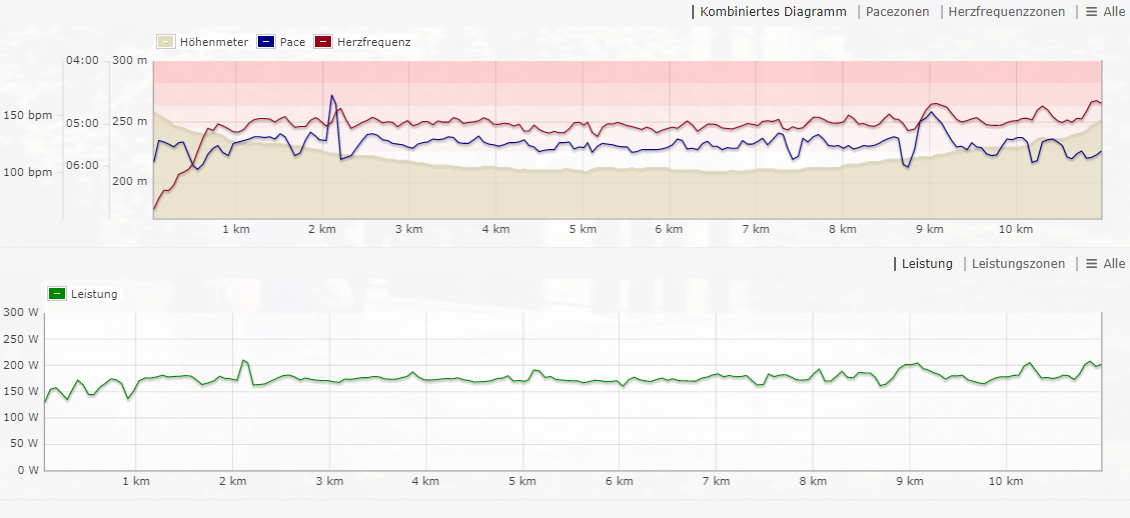Image resolution: width=1130 pixels, height=518 pixels.
Task: Select the Leistung tab in lower chart
Action: click(x=927, y=264)
